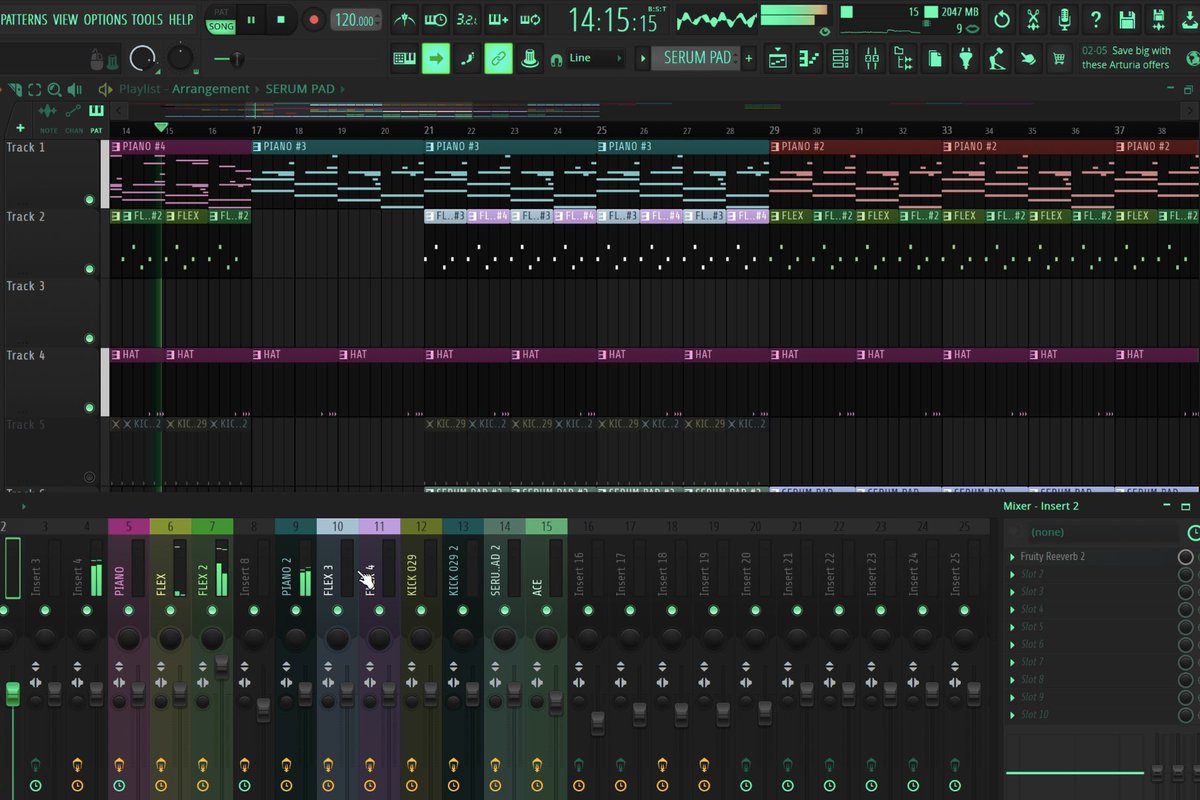Pause playback with the pause button

point(251,19)
